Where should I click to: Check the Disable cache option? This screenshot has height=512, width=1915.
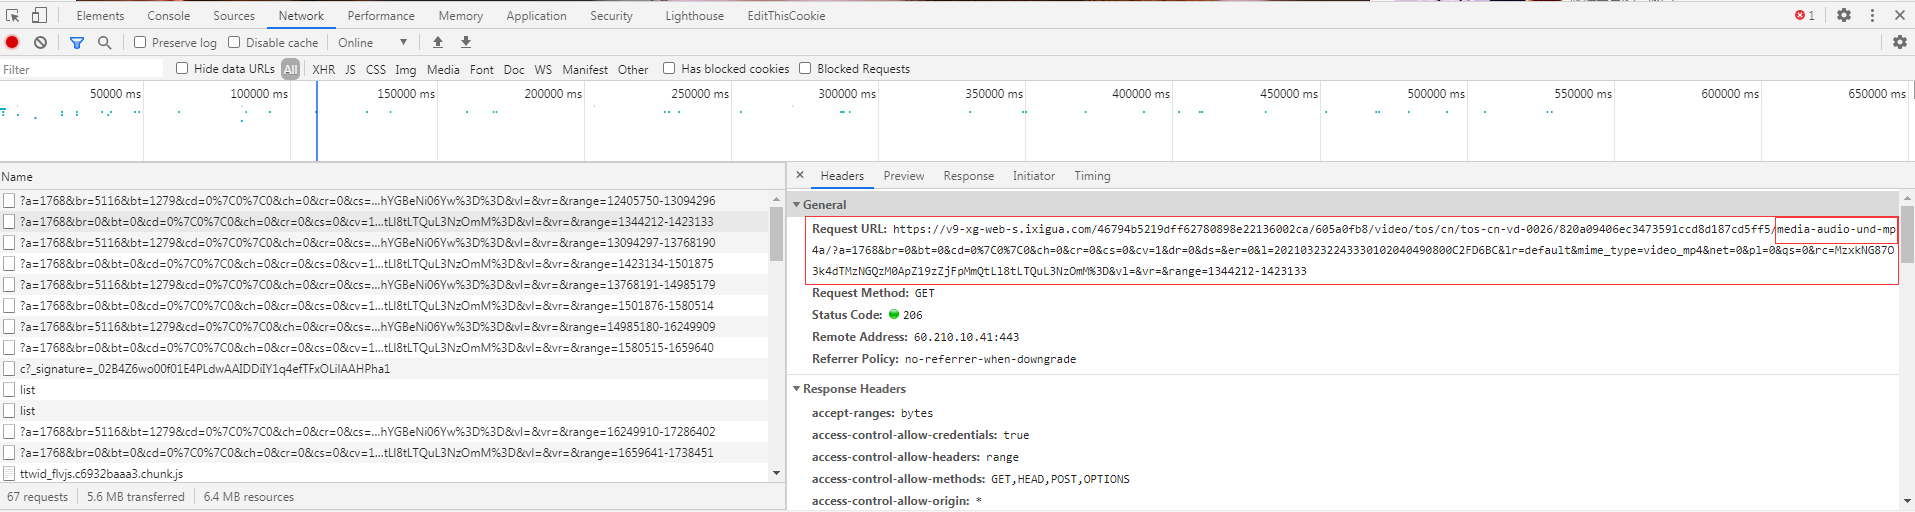coord(234,42)
